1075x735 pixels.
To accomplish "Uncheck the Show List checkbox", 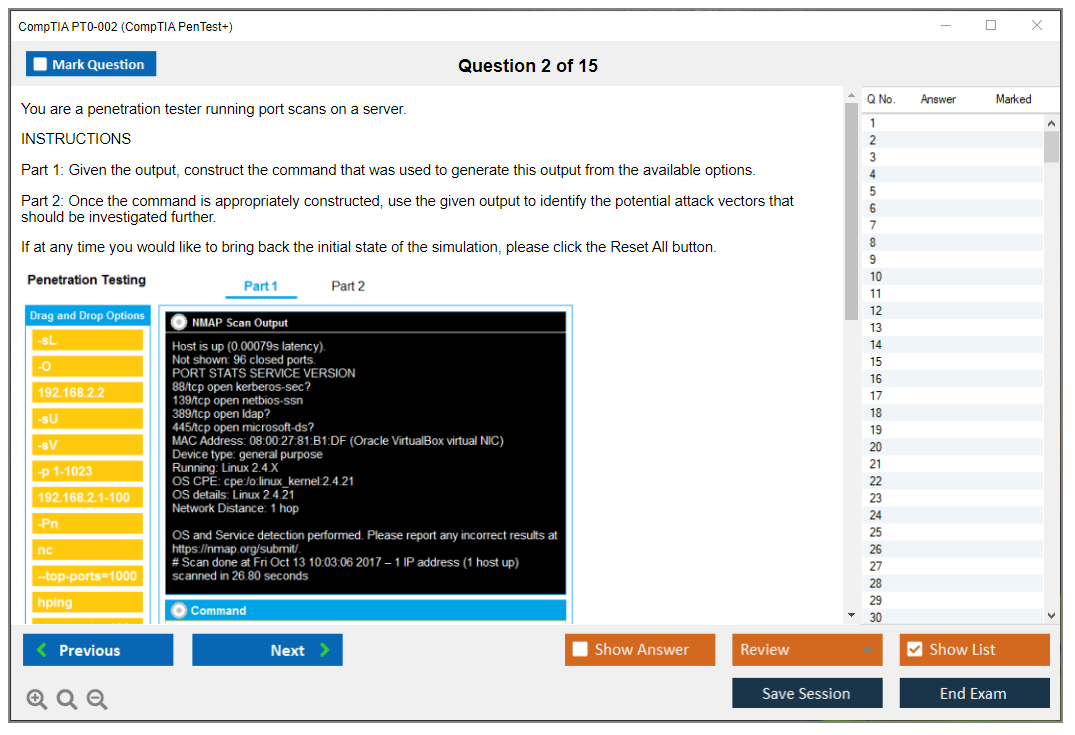I will 914,650.
